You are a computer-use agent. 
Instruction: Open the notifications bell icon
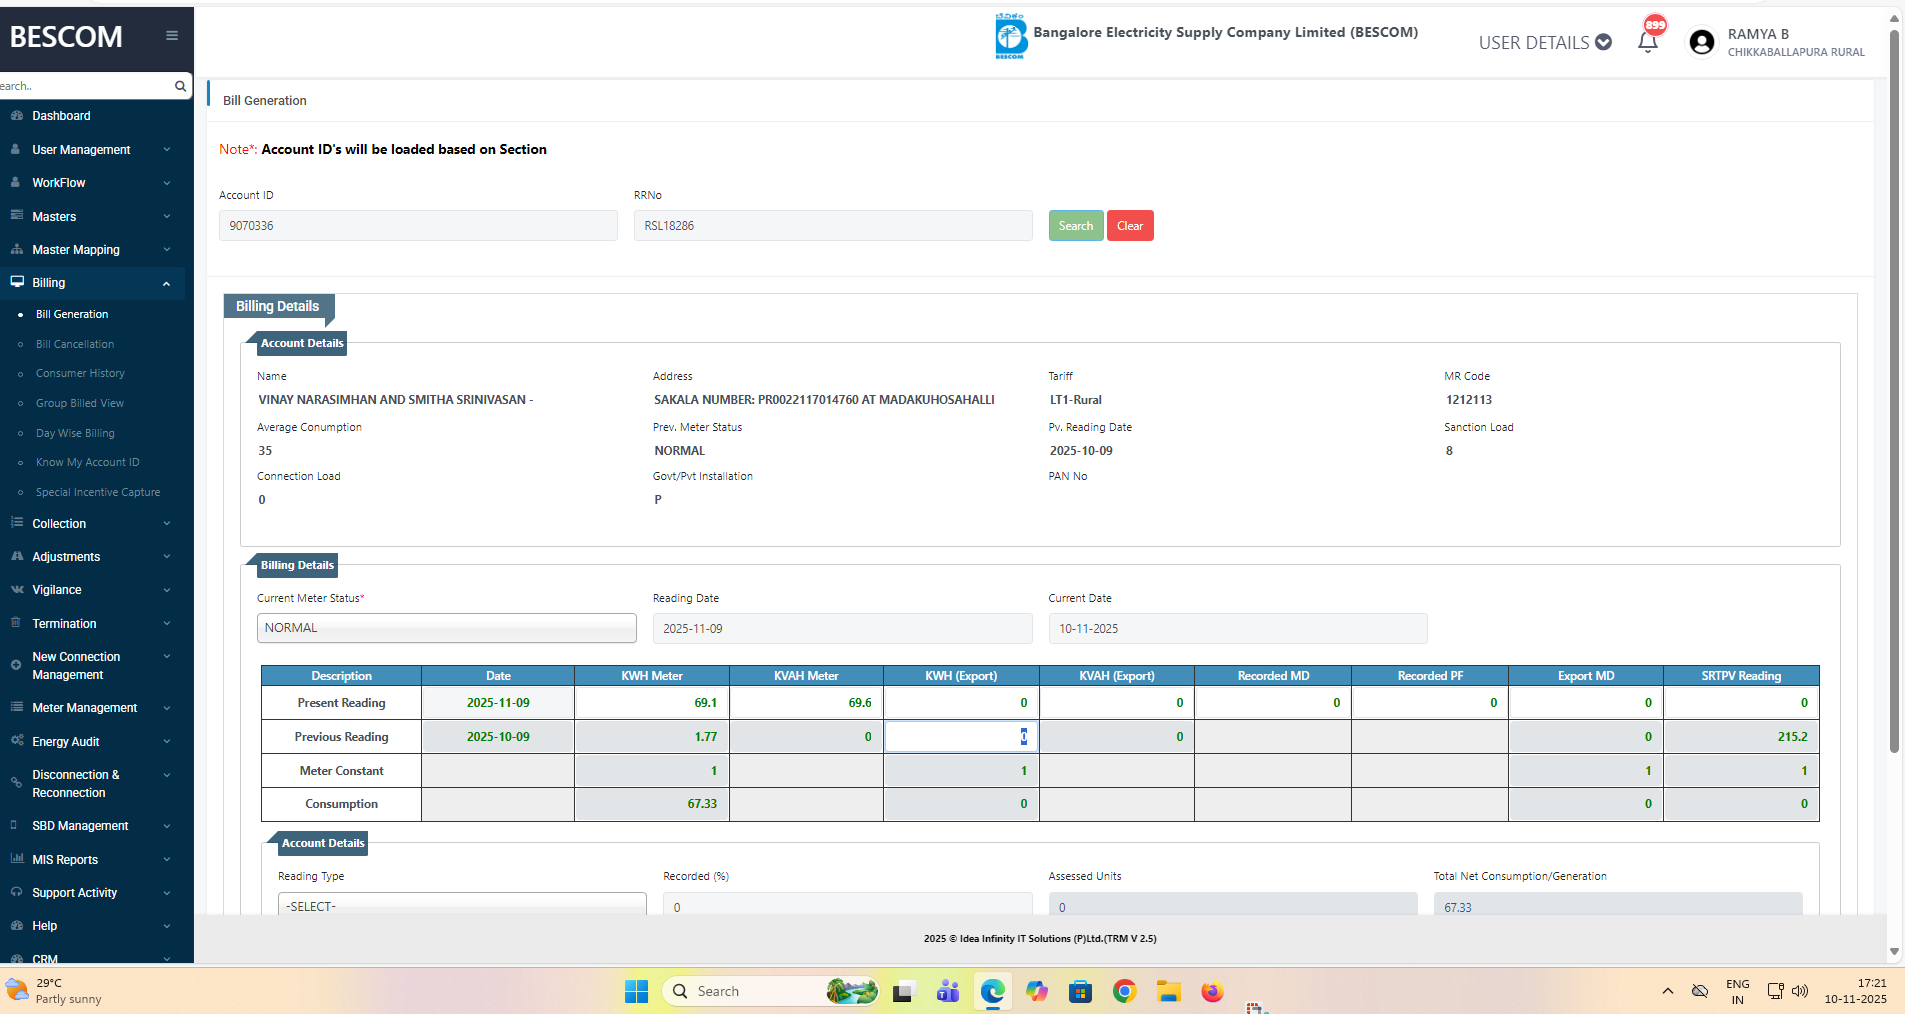[1647, 42]
